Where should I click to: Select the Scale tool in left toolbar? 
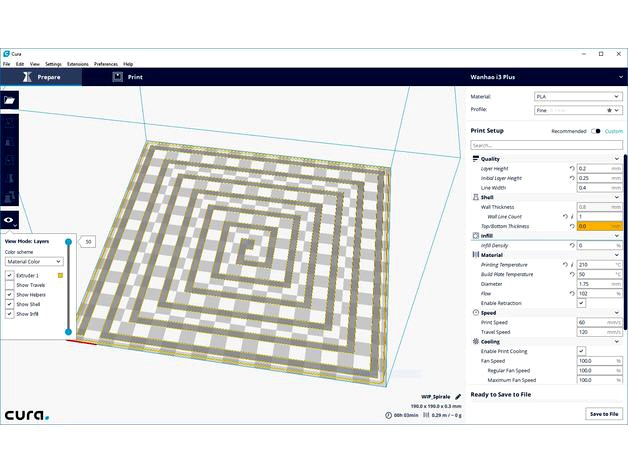pyautogui.click(x=9, y=142)
